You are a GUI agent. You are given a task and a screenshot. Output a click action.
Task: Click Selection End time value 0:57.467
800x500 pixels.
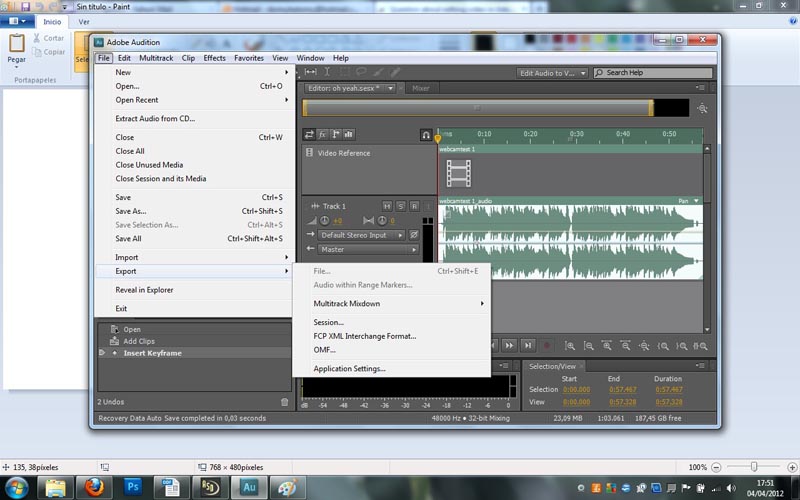tap(622, 390)
